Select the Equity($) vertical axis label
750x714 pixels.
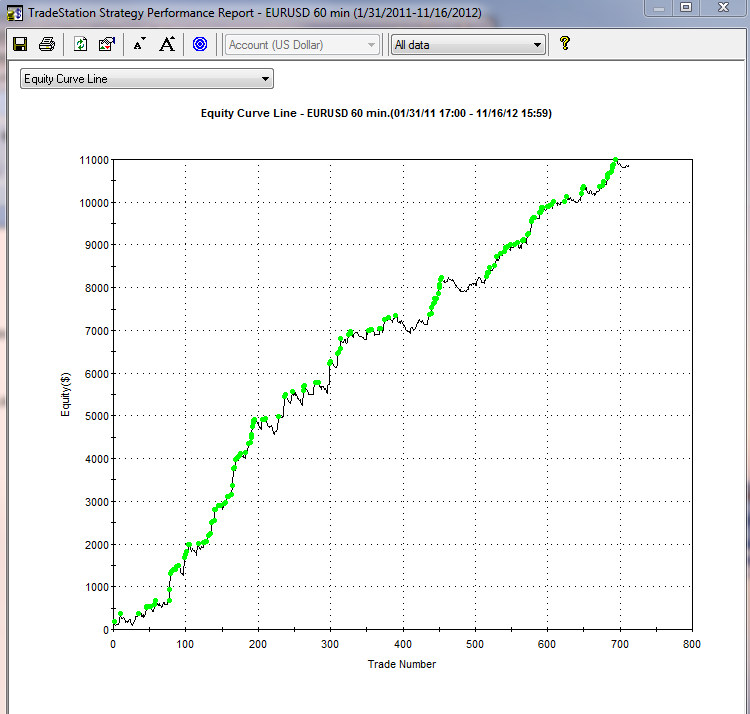tap(66, 394)
